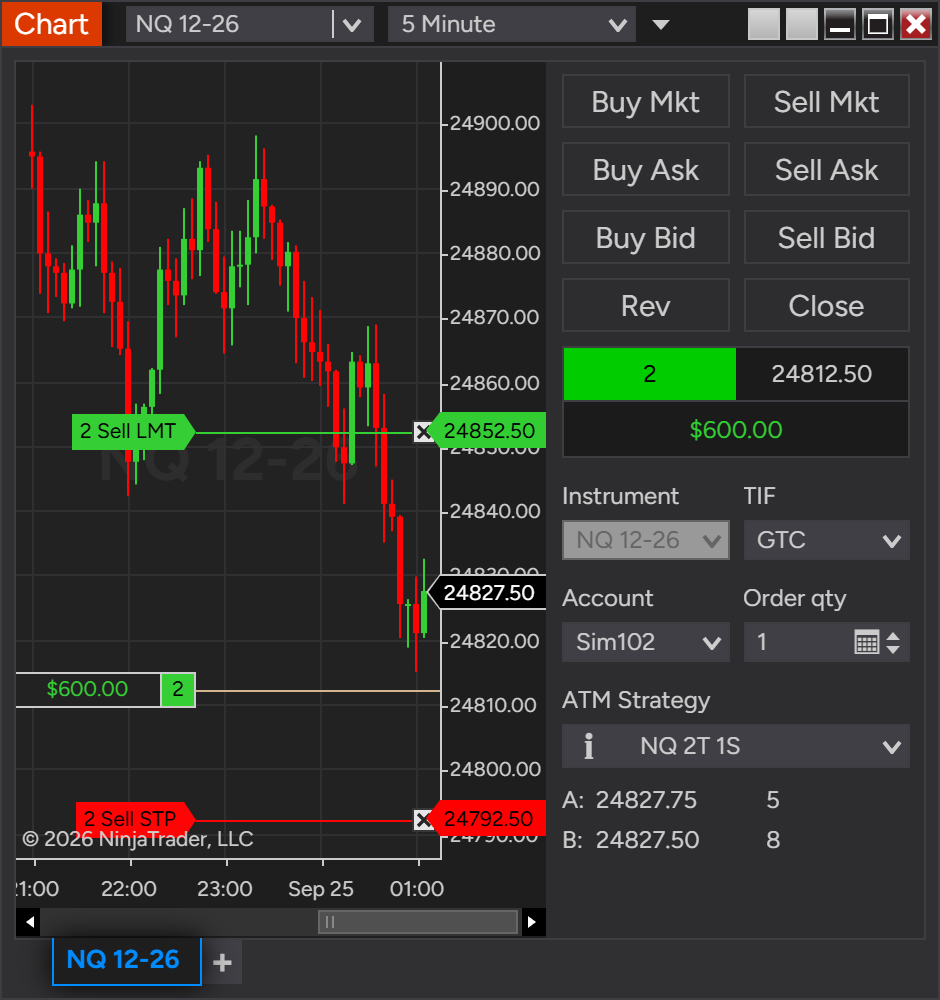Maximize the Chart window

[878, 24]
